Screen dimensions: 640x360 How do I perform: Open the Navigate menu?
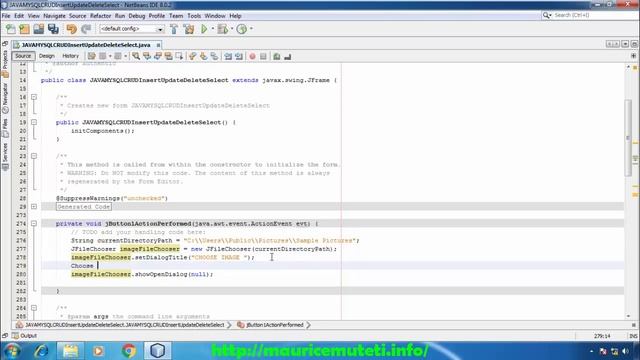pos(54,16)
